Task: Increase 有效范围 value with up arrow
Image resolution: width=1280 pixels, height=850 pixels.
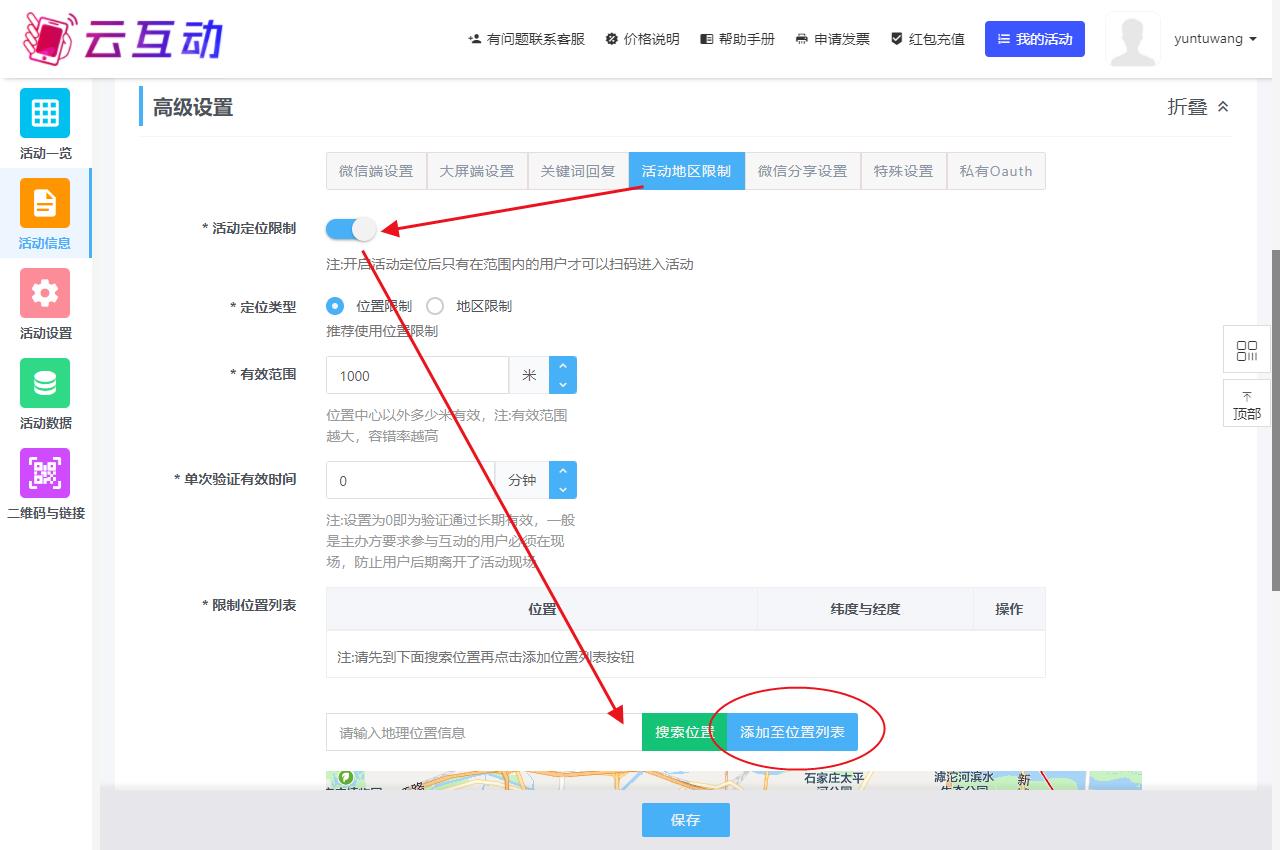Action: pos(563,366)
